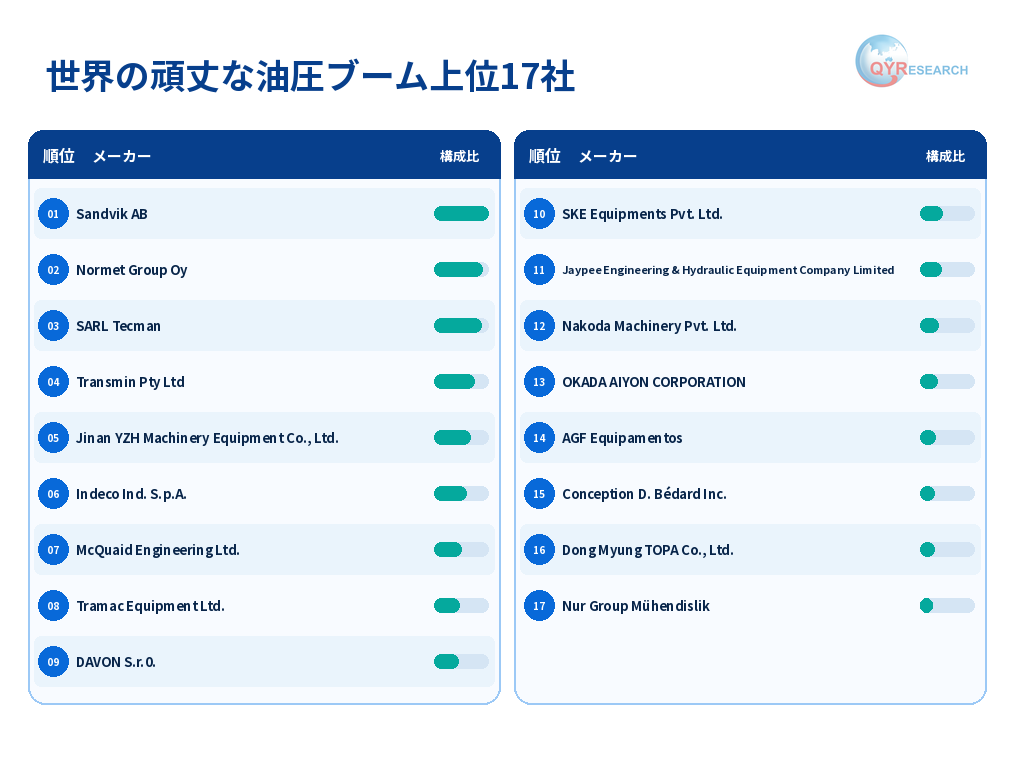Select the name Tramac Equipment Ltd.
This screenshot has height=761, width=1015.
[151, 606]
